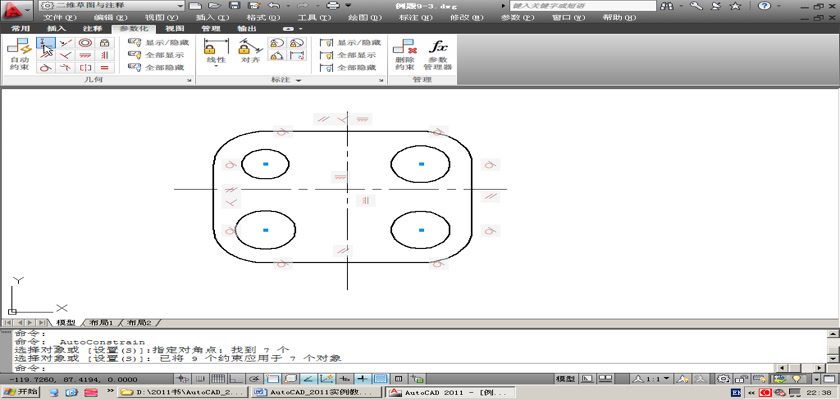Open the annotation scale 1:1 dropdown
Image resolution: width=840 pixels, height=400 pixels.
click(x=652, y=379)
